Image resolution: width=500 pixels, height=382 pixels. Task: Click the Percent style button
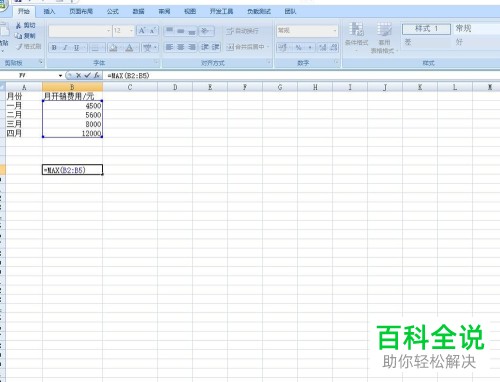[298, 48]
